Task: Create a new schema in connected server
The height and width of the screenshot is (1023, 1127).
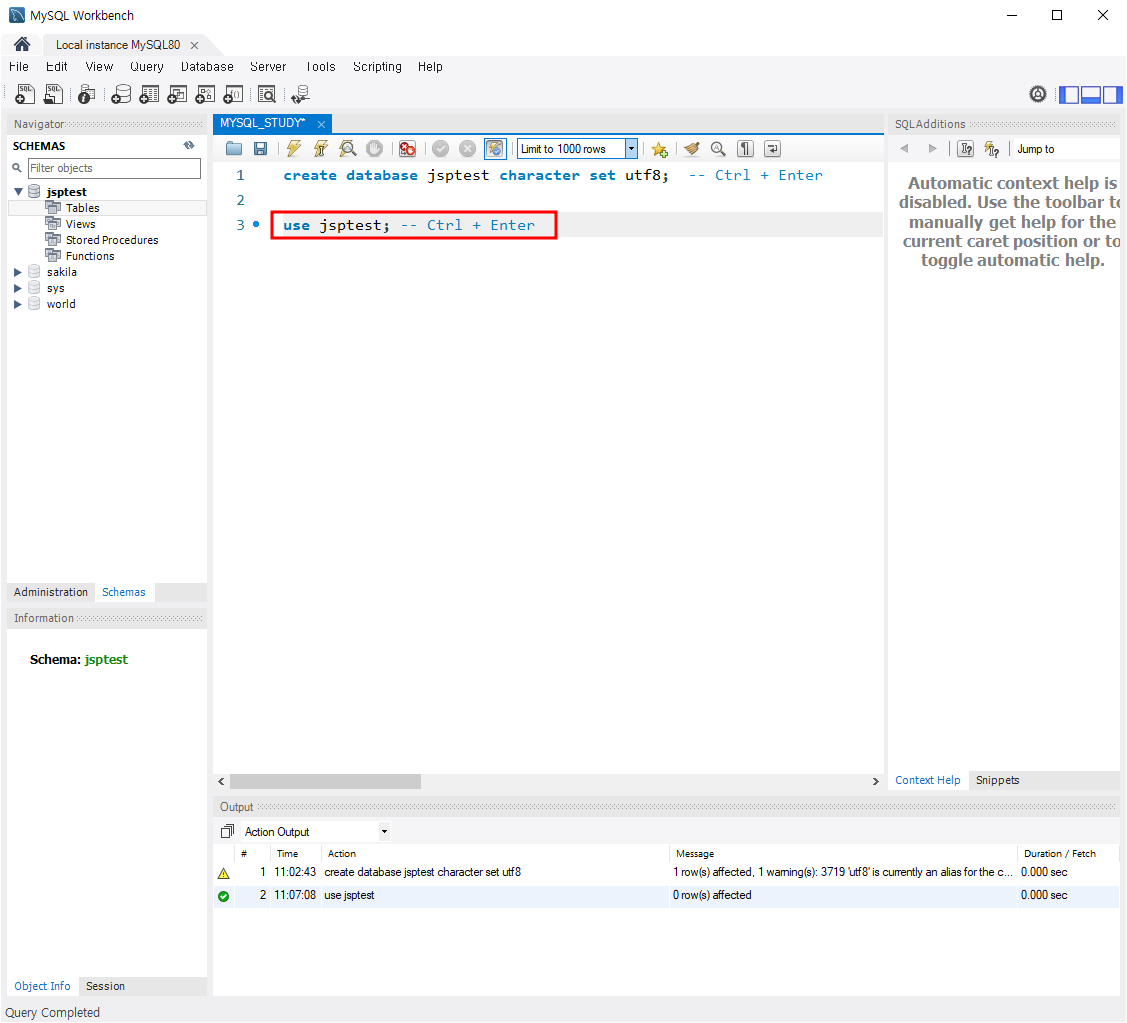Action: [x=121, y=94]
